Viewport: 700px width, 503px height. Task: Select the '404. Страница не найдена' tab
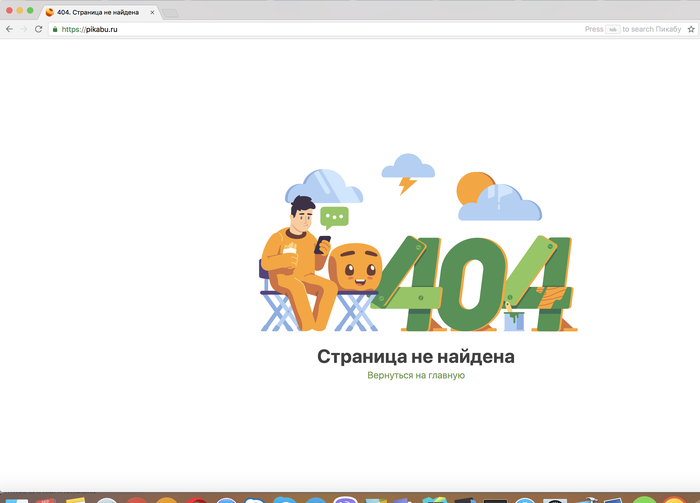click(x=100, y=12)
